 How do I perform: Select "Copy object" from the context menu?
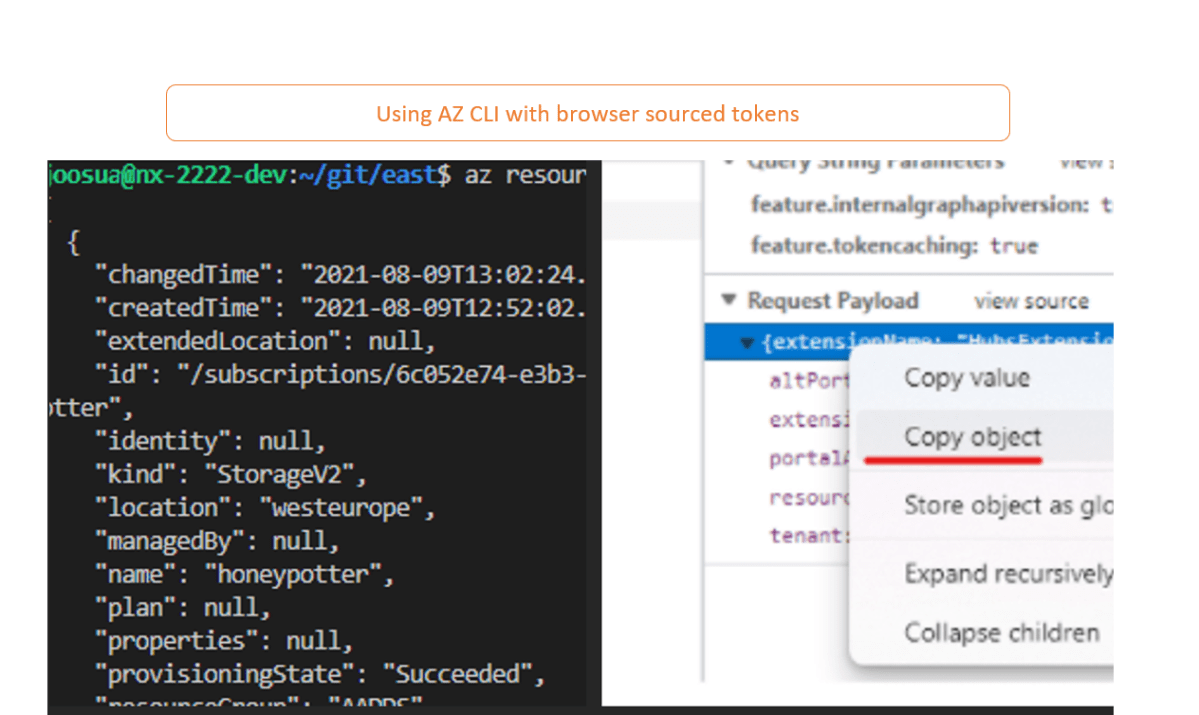[971, 437]
